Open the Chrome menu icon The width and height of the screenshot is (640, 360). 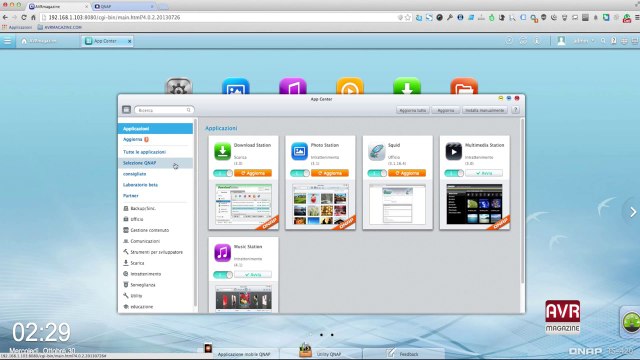(637, 18)
